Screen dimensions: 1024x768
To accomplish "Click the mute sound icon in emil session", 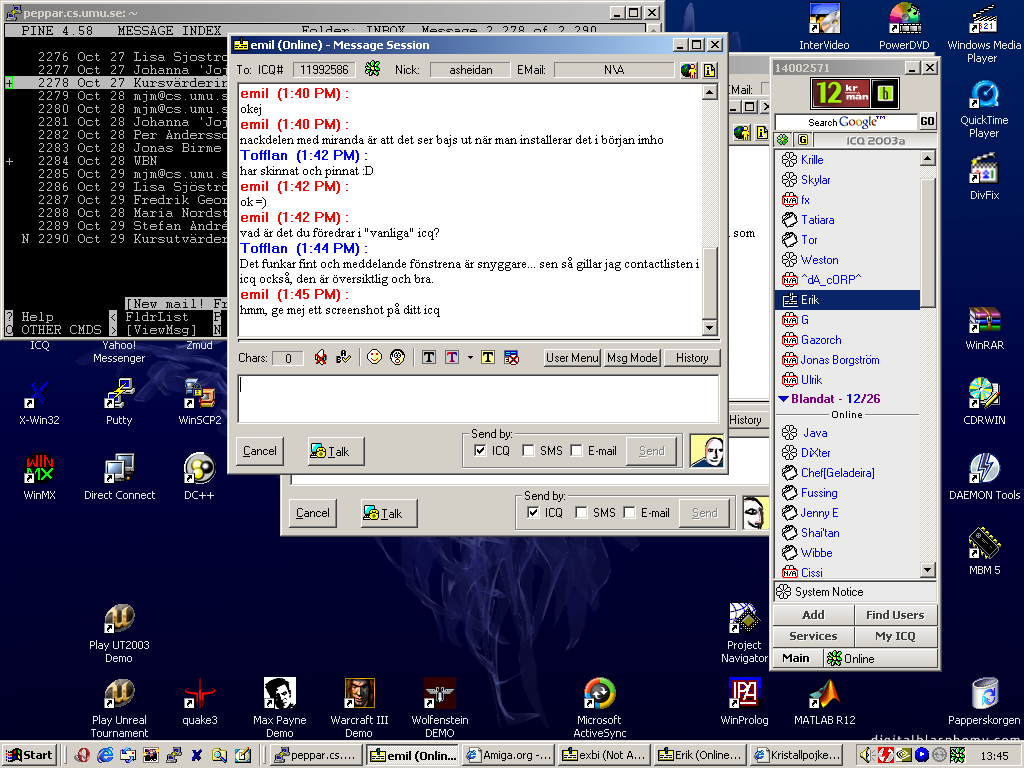I will tap(321, 357).
